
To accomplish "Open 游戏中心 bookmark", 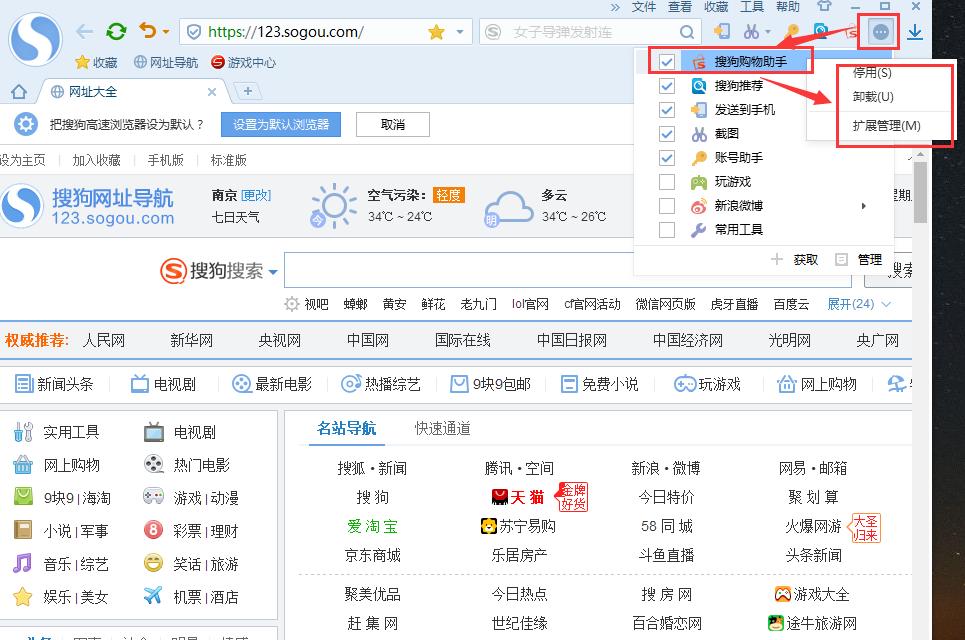I will (x=244, y=62).
